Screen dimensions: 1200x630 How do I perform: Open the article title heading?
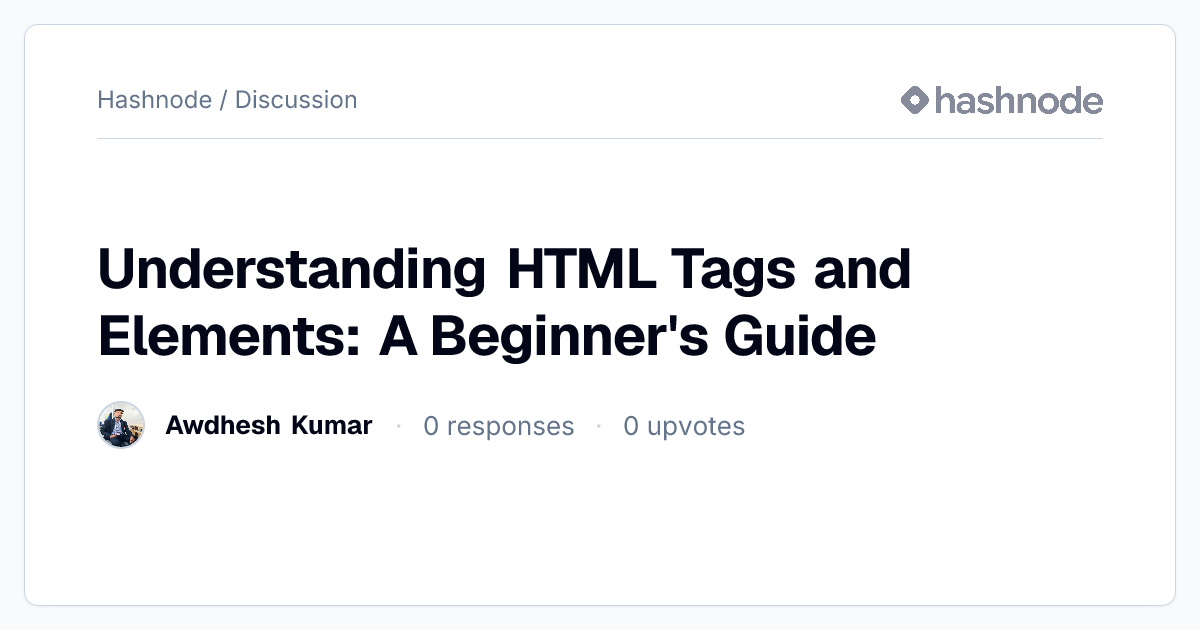pyautogui.click(x=505, y=303)
